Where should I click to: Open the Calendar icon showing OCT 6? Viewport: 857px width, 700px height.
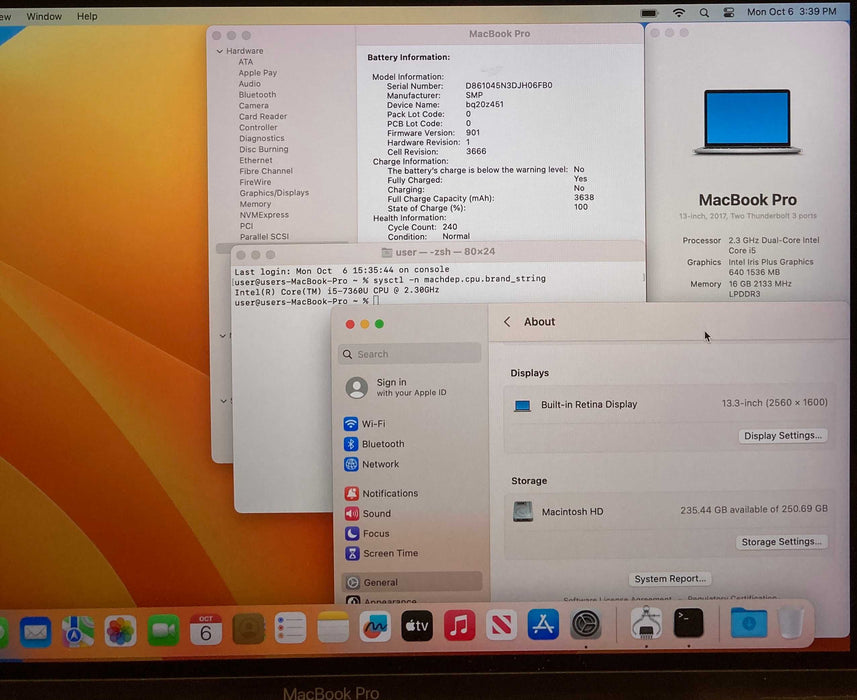point(206,629)
